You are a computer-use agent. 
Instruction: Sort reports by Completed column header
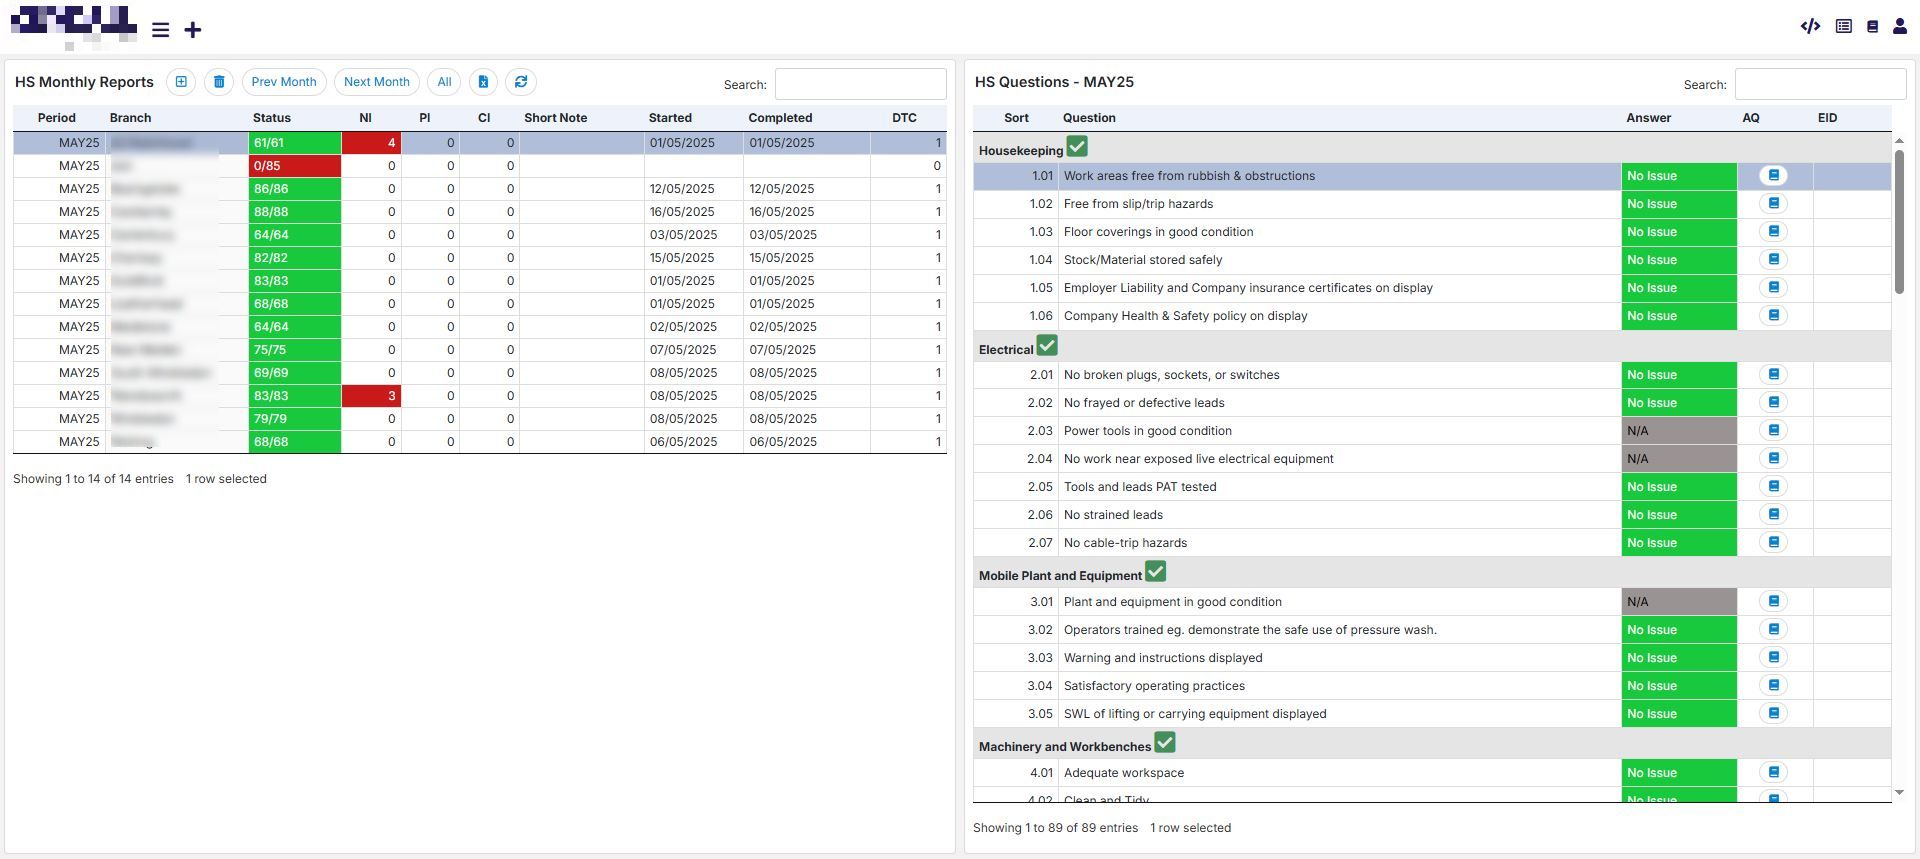pyautogui.click(x=780, y=118)
